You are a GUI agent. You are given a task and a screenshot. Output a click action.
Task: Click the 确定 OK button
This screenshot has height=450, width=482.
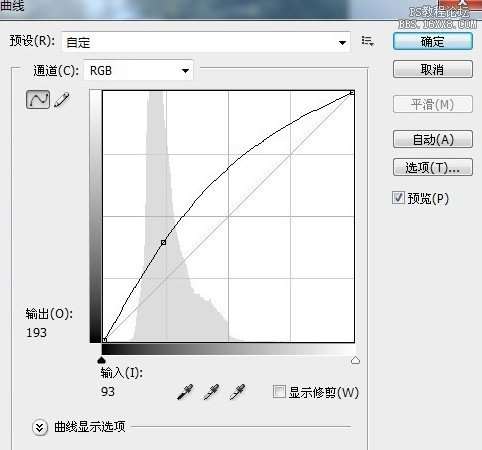433,42
